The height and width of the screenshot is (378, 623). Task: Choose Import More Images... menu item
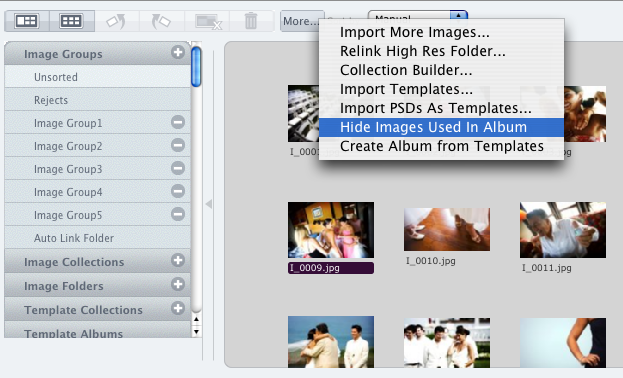(441, 32)
